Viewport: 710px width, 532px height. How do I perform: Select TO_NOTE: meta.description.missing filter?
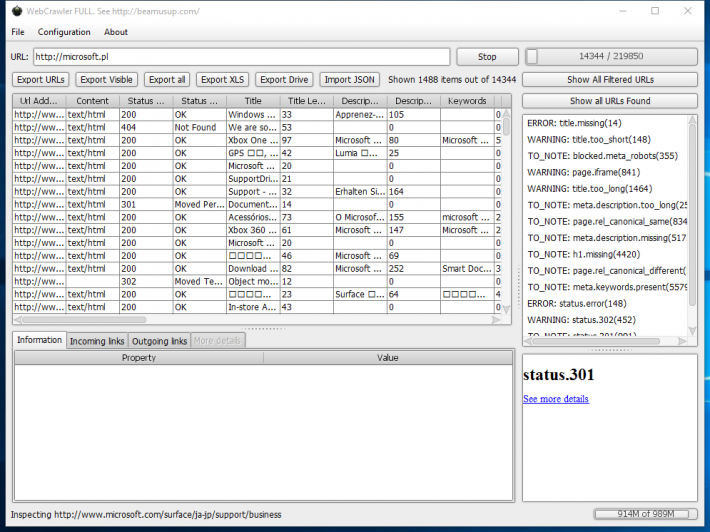(x=605, y=238)
